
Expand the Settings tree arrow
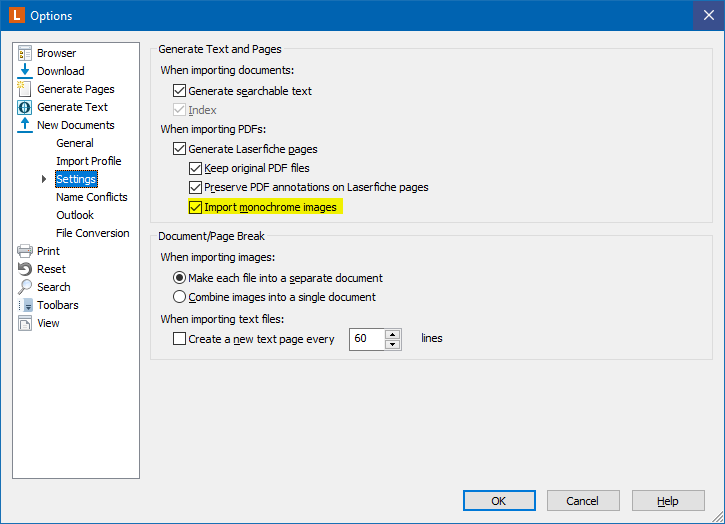click(44, 179)
